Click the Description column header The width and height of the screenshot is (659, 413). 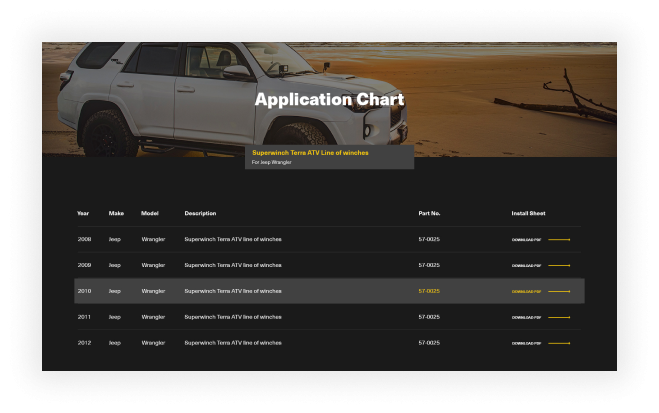coord(200,213)
